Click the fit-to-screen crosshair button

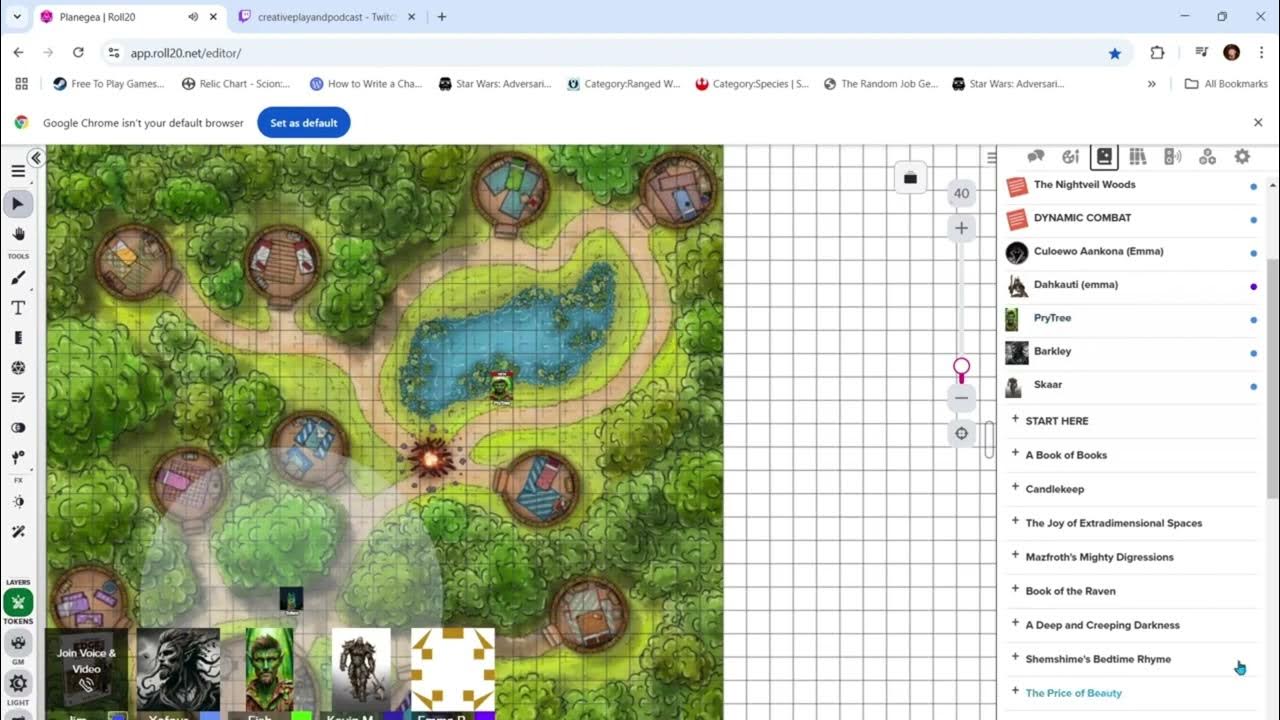[961, 433]
